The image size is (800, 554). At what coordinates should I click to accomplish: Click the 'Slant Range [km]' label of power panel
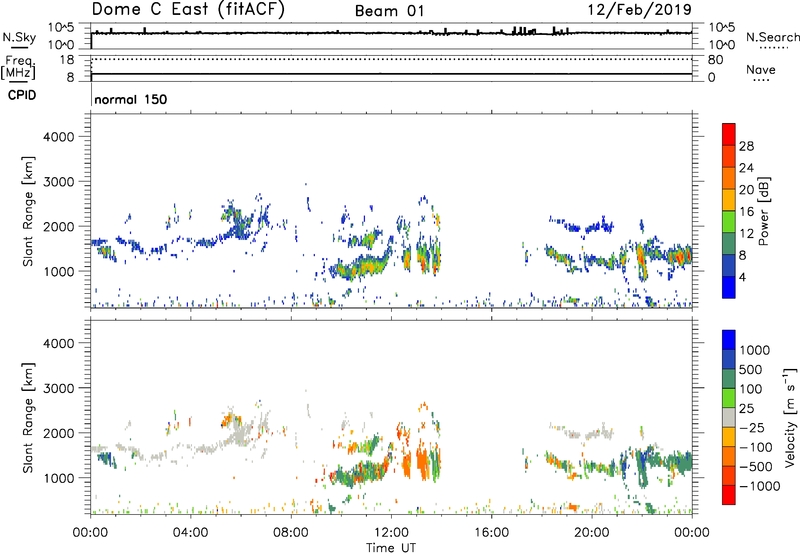pyautogui.click(x=28, y=211)
